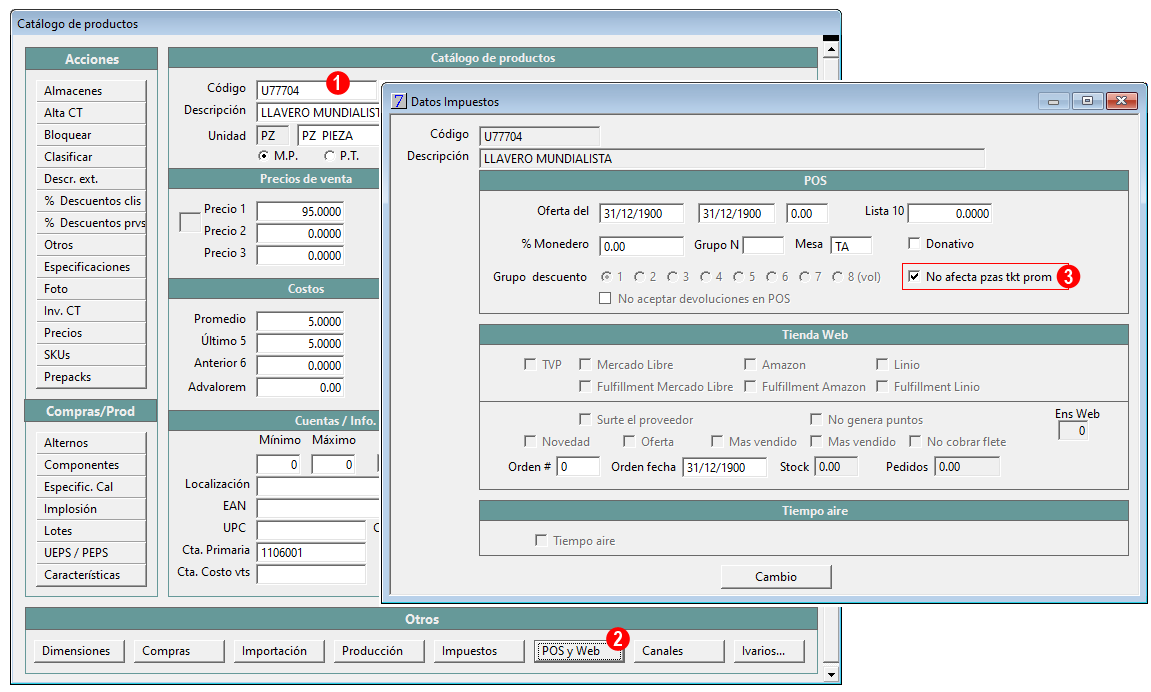Open the Descr. ext. action
This screenshot has height=692, width=1151.
(x=91, y=178)
